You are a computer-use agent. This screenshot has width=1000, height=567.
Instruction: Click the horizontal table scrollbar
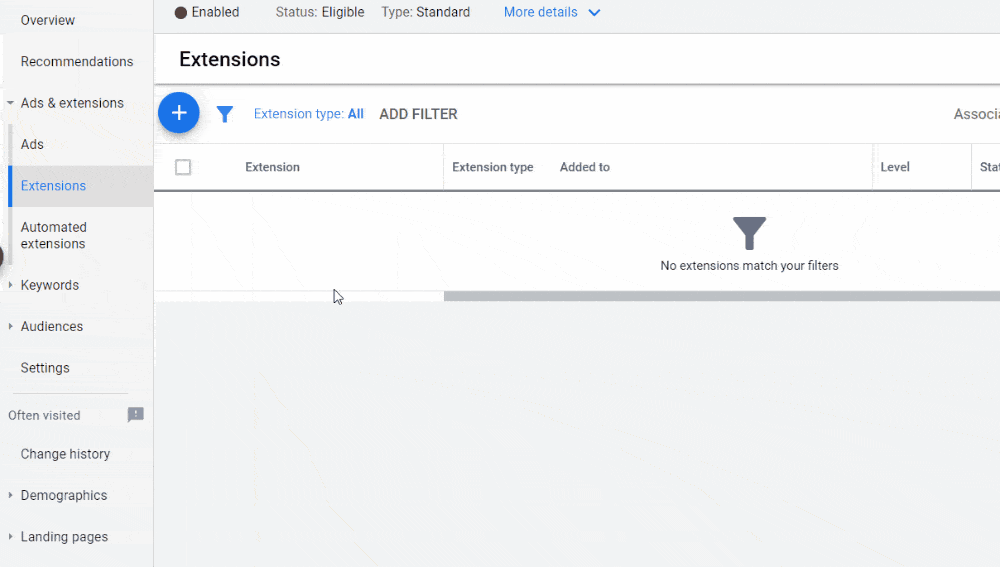[721, 296]
